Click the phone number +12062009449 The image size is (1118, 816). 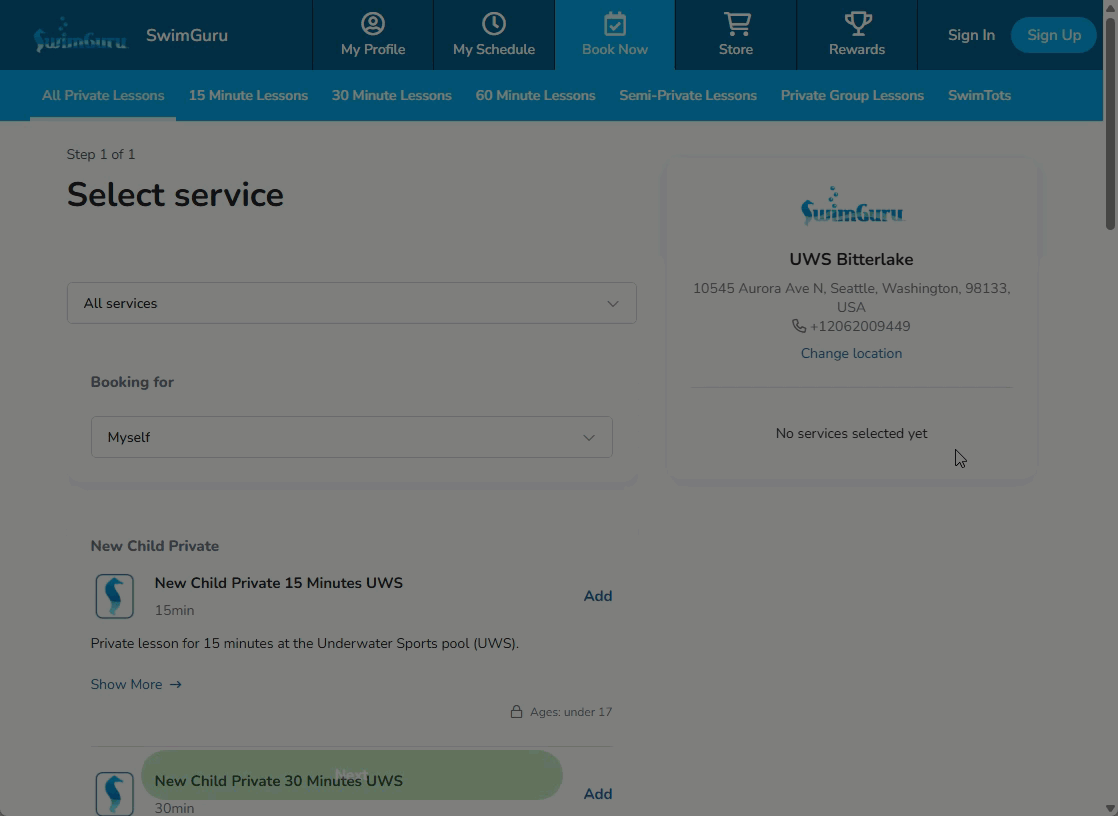click(x=860, y=326)
